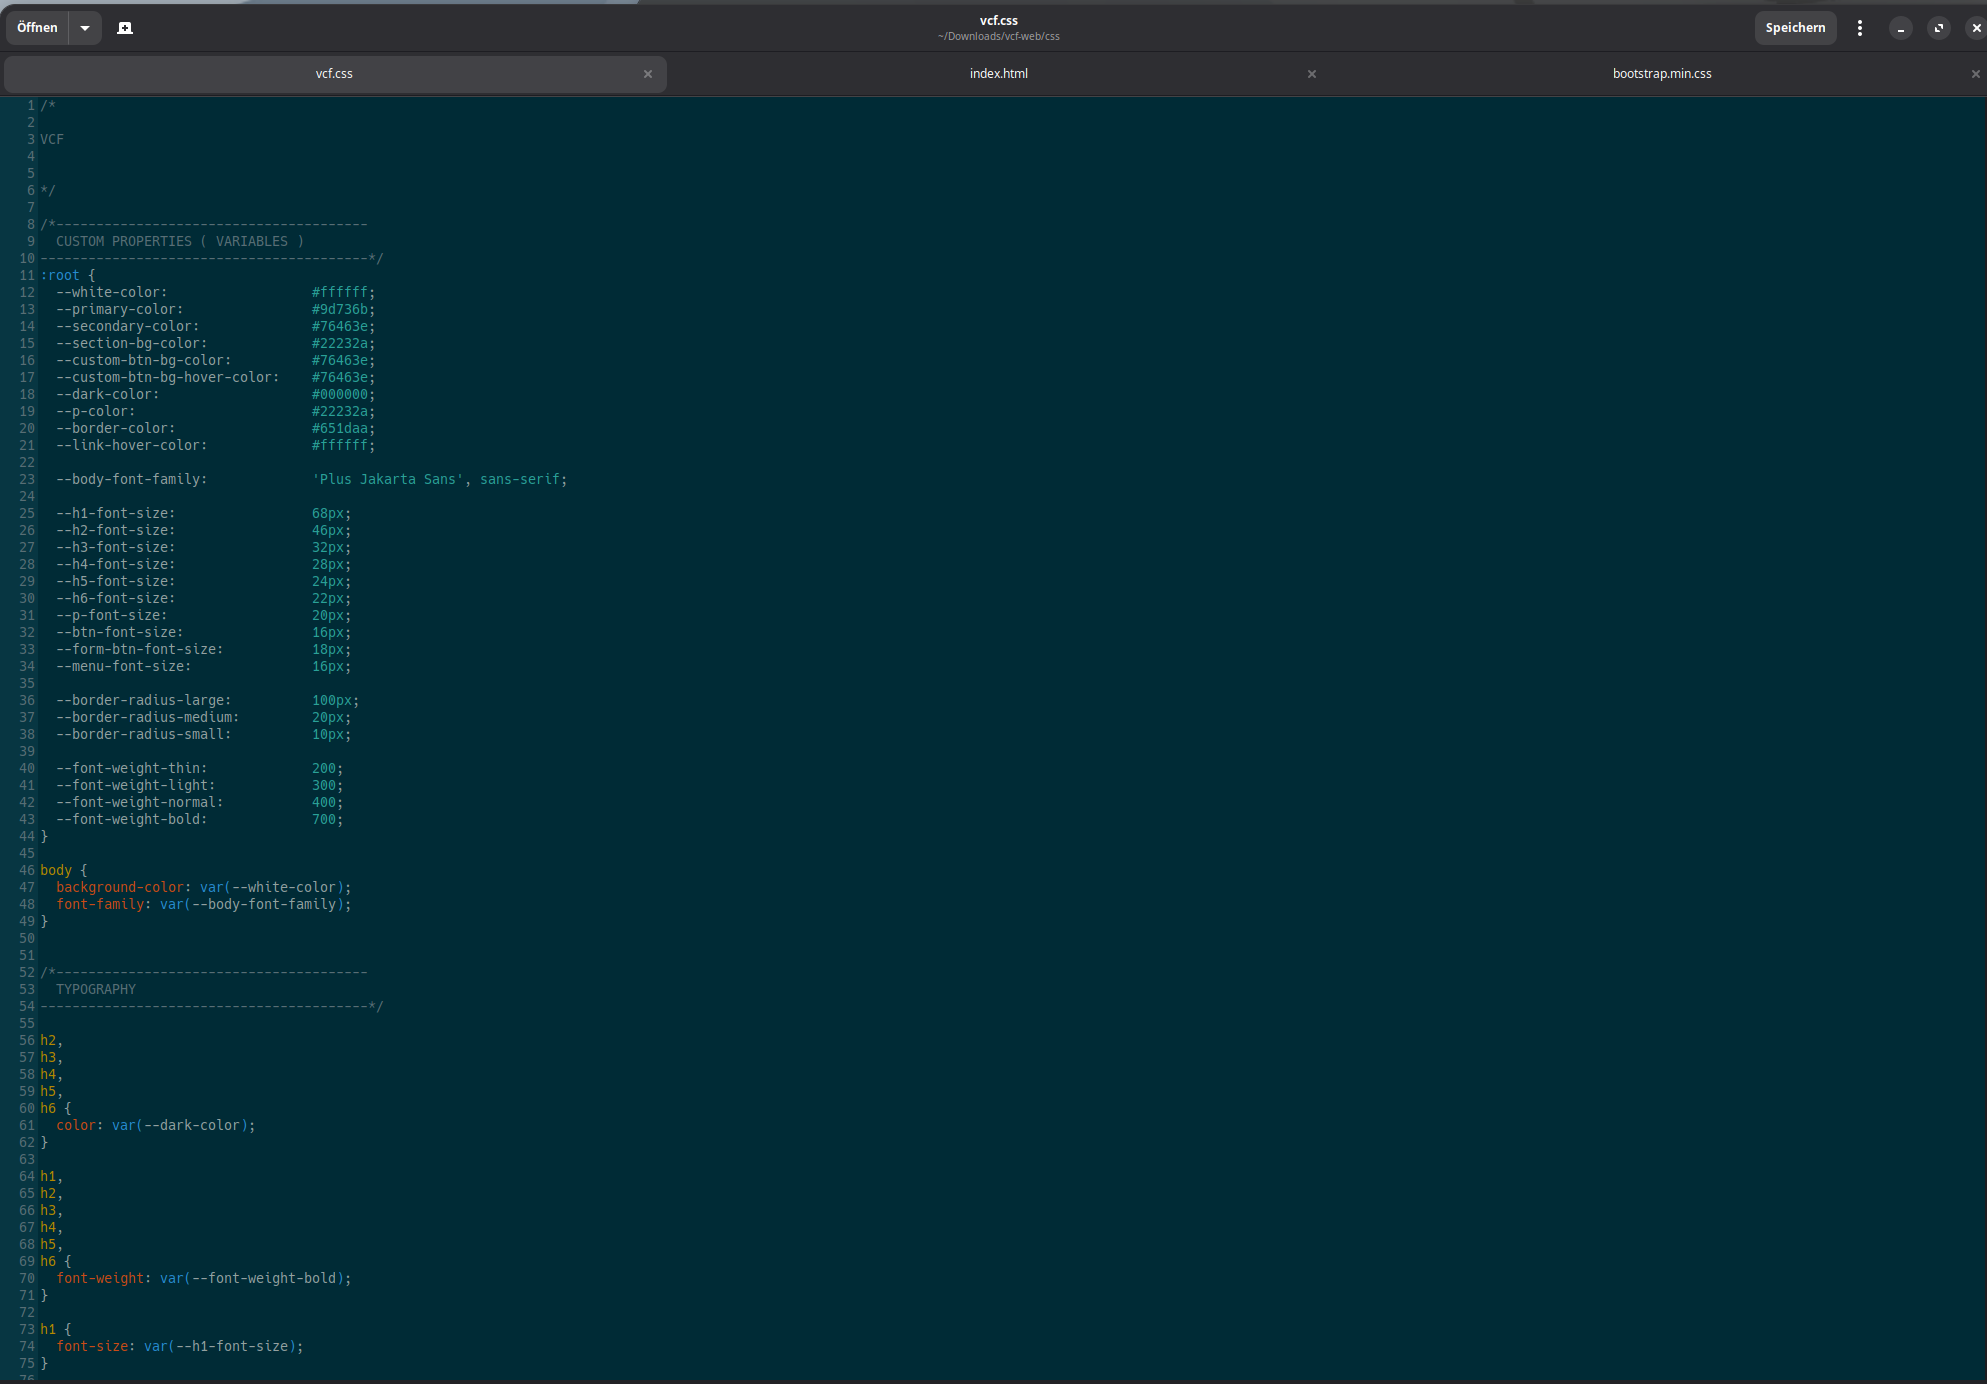Close the index.html tab
Image resolution: width=1987 pixels, height=1384 pixels.
(x=1311, y=74)
